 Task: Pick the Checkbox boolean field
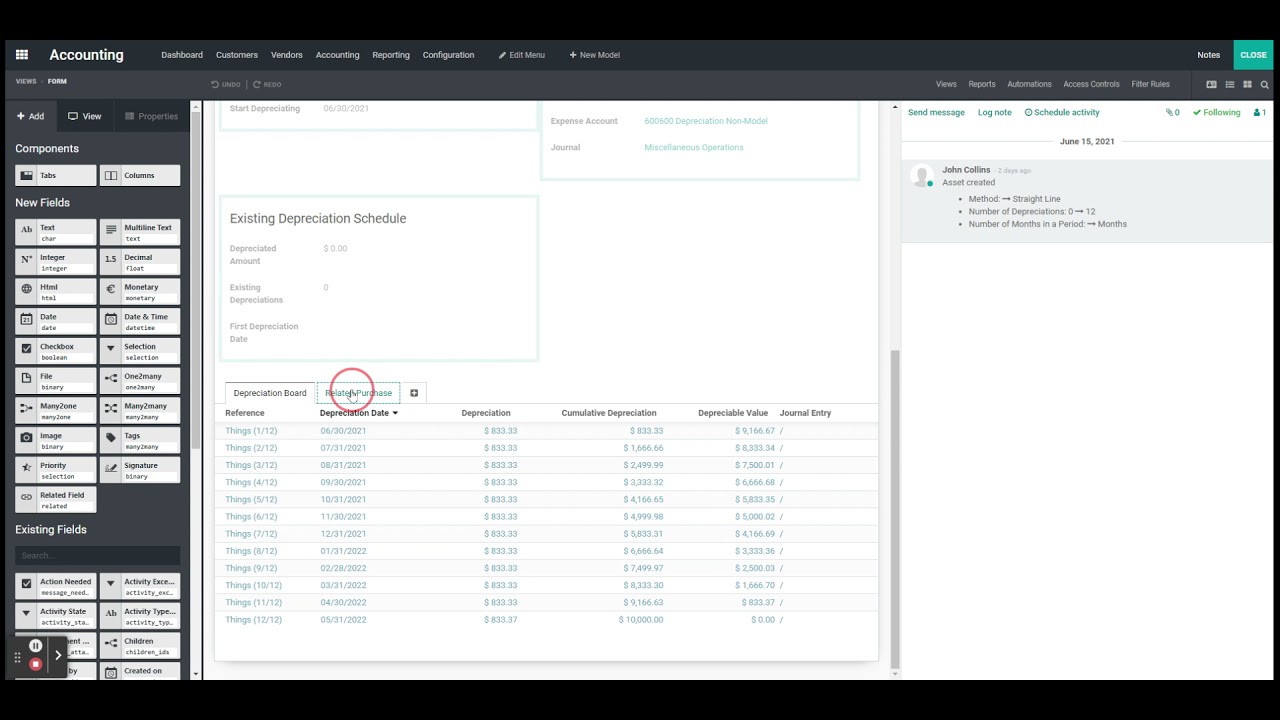click(x=56, y=351)
